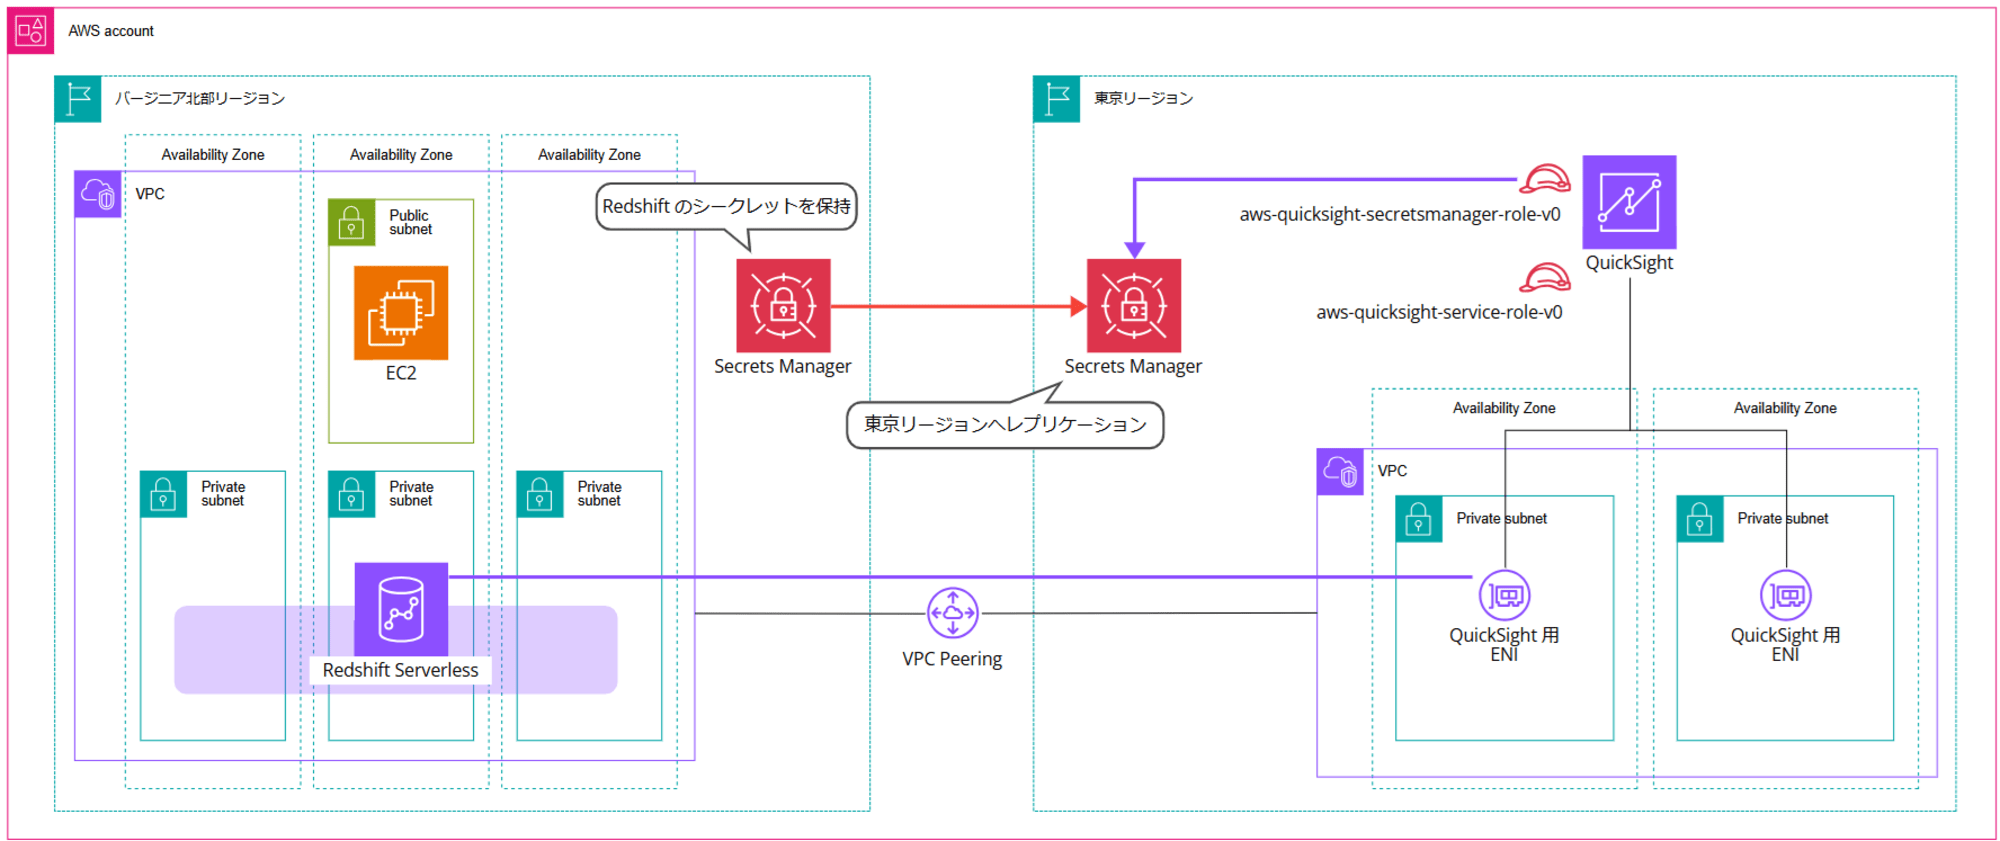The image size is (2000, 841).
Task: Select the Redshift Serverless icon
Action: pos(401,610)
